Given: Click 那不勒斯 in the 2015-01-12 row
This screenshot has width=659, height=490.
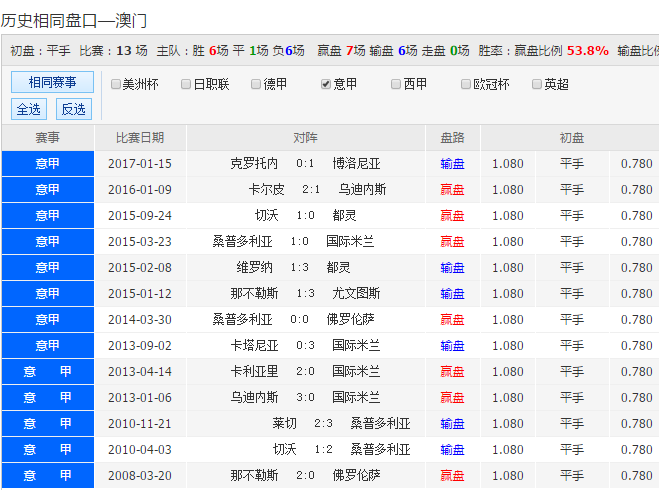Looking at the screenshot, I should [x=254, y=293].
